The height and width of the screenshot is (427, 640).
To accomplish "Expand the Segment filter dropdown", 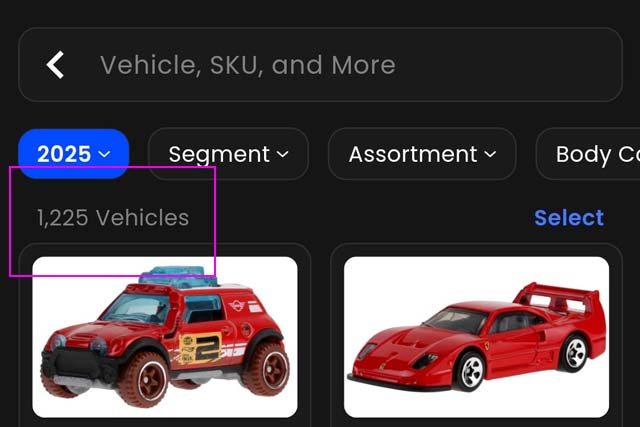I will 229,154.
